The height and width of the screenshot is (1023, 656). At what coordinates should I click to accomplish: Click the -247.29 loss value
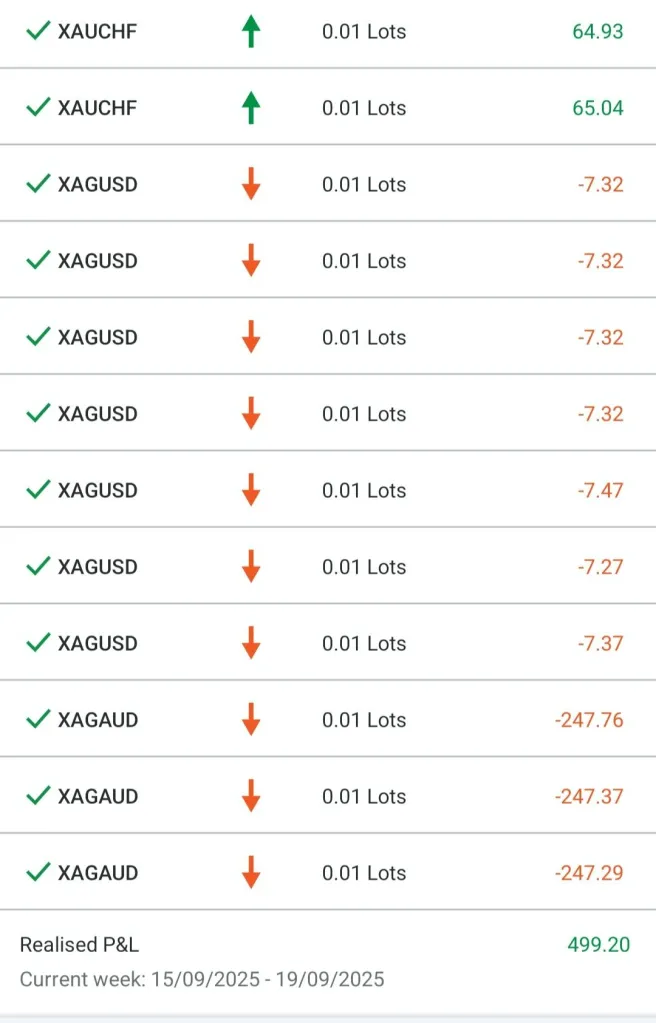click(589, 873)
